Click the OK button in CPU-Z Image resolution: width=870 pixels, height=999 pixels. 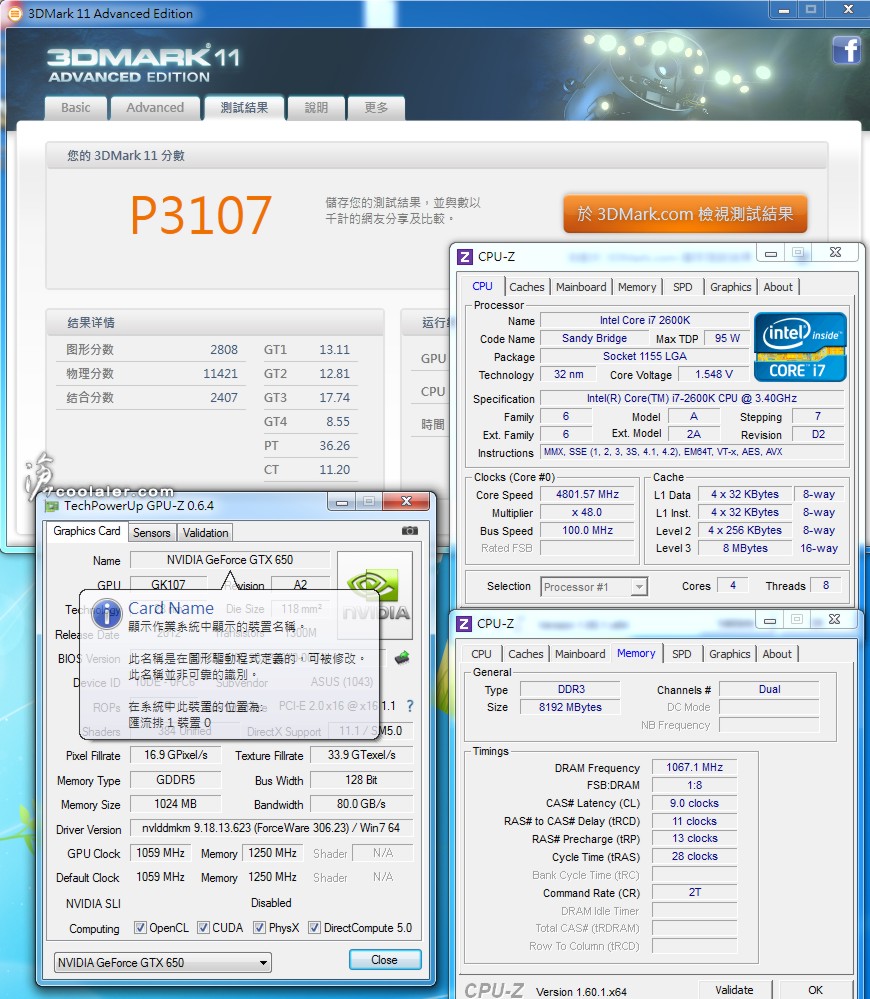tap(815, 989)
